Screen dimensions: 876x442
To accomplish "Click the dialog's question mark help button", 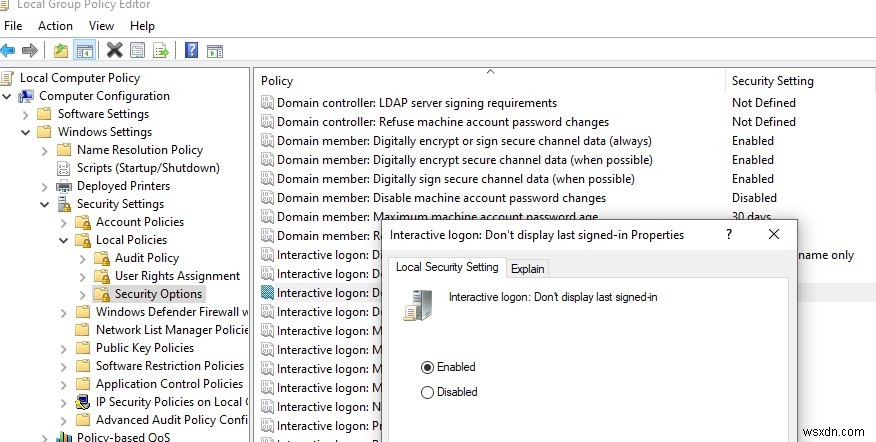I will point(728,234).
